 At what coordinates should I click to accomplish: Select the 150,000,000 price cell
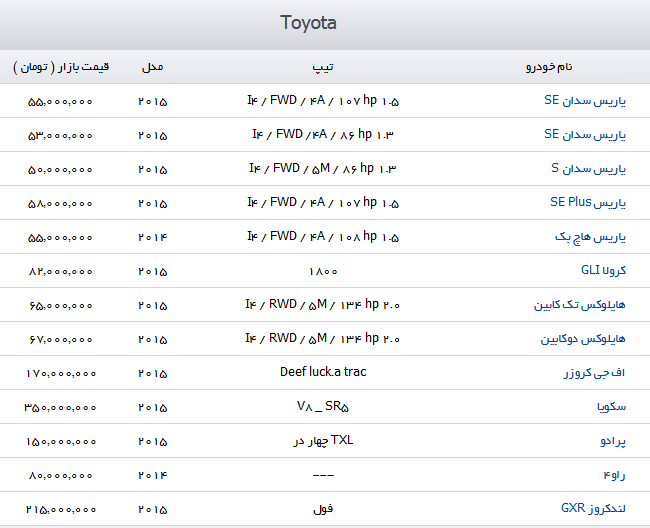(61, 441)
